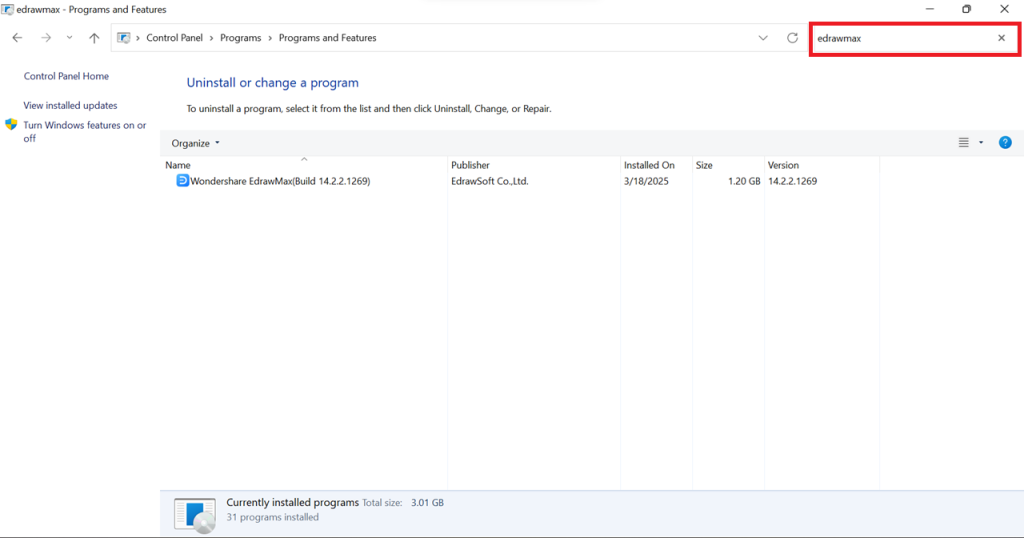Expand chevron after Programs breadcrumb

coord(270,38)
